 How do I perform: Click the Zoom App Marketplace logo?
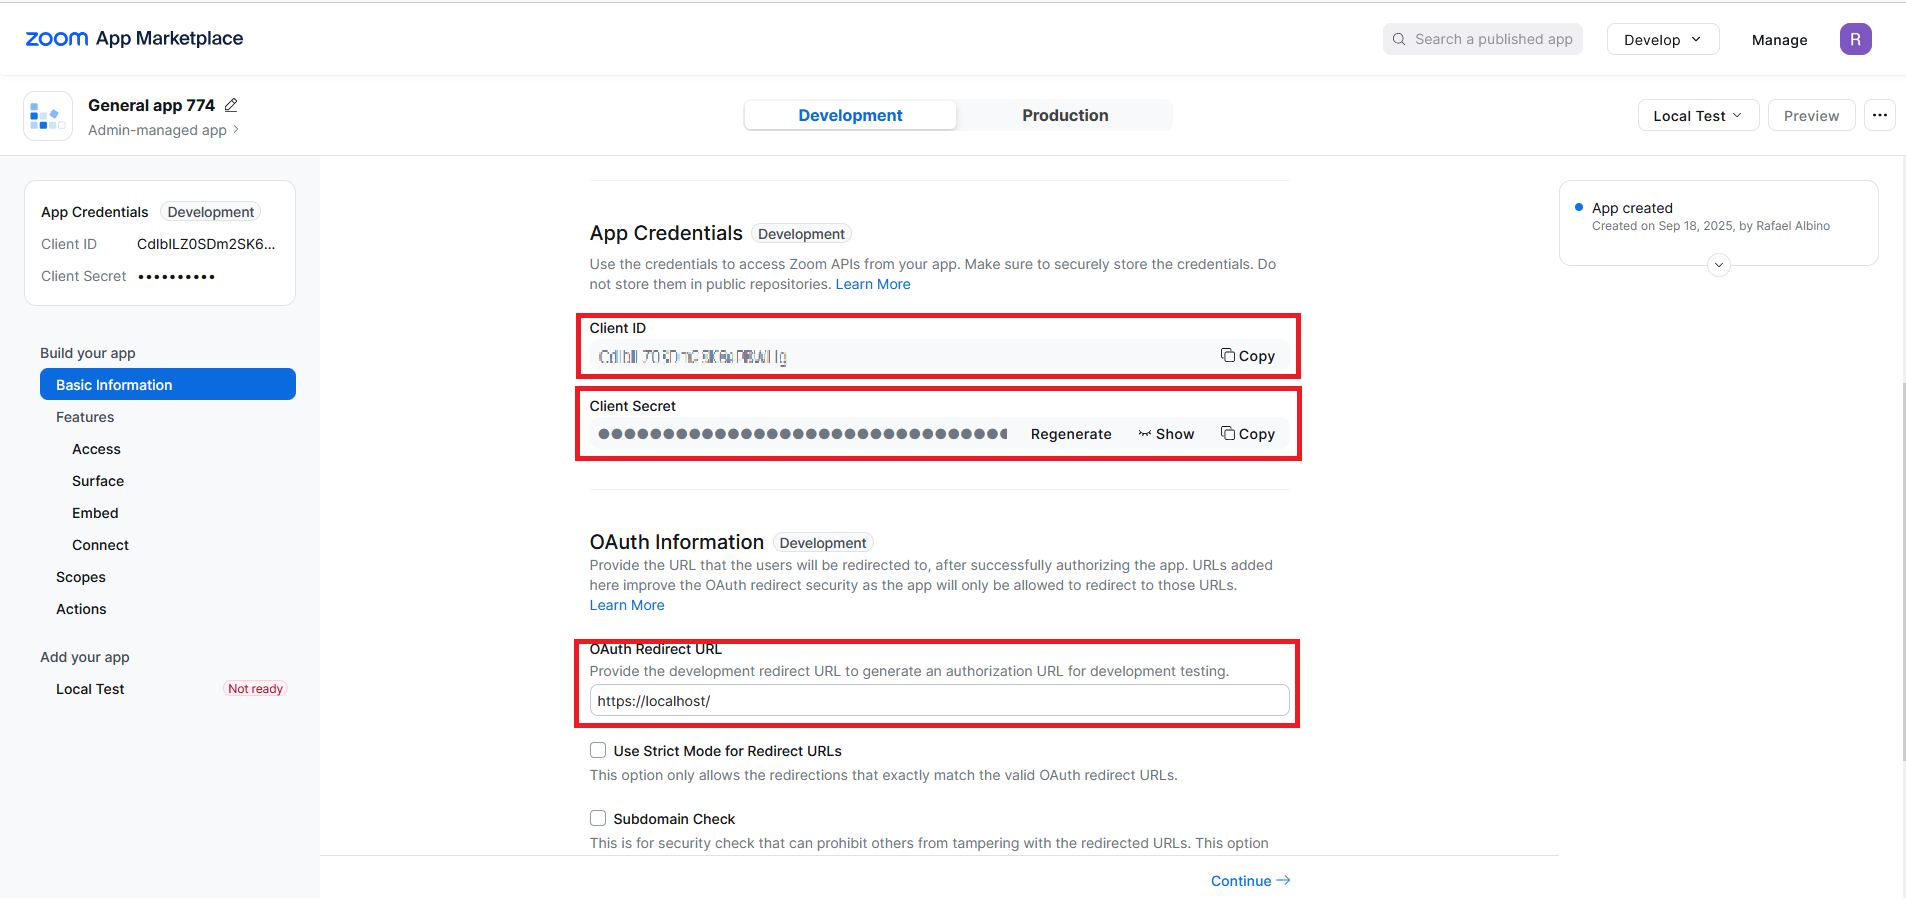point(134,39)
